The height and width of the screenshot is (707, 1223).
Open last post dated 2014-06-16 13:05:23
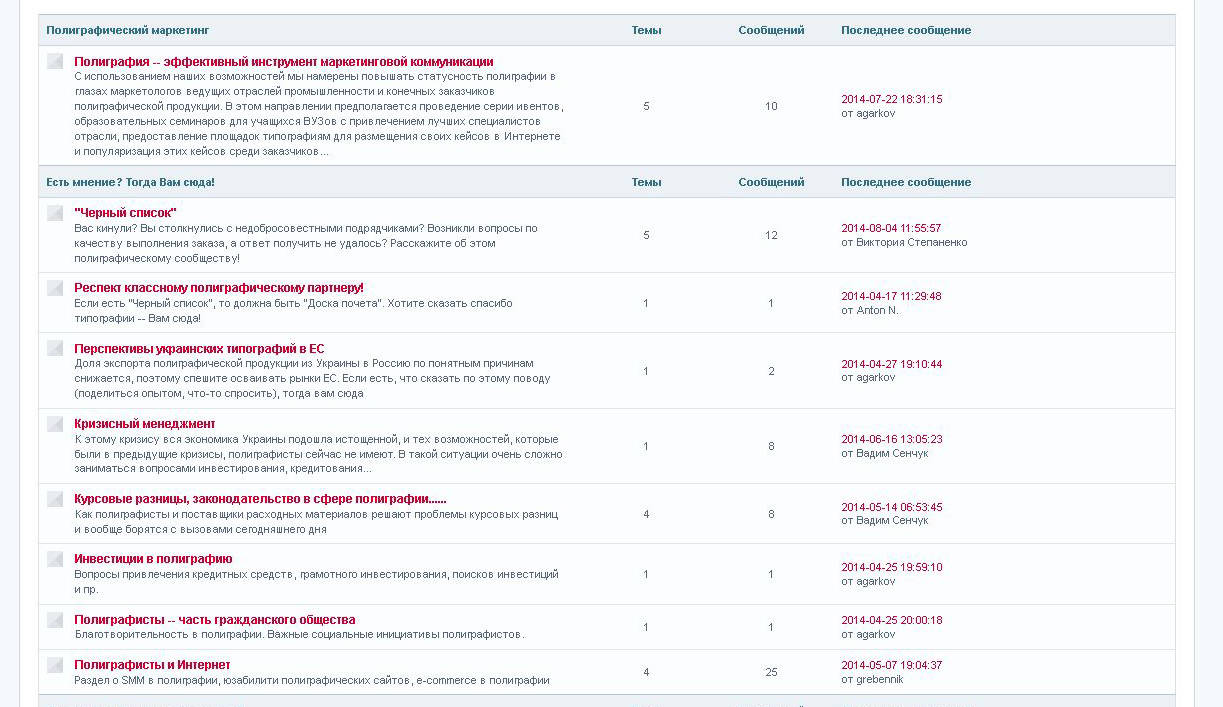pos(891,439)
